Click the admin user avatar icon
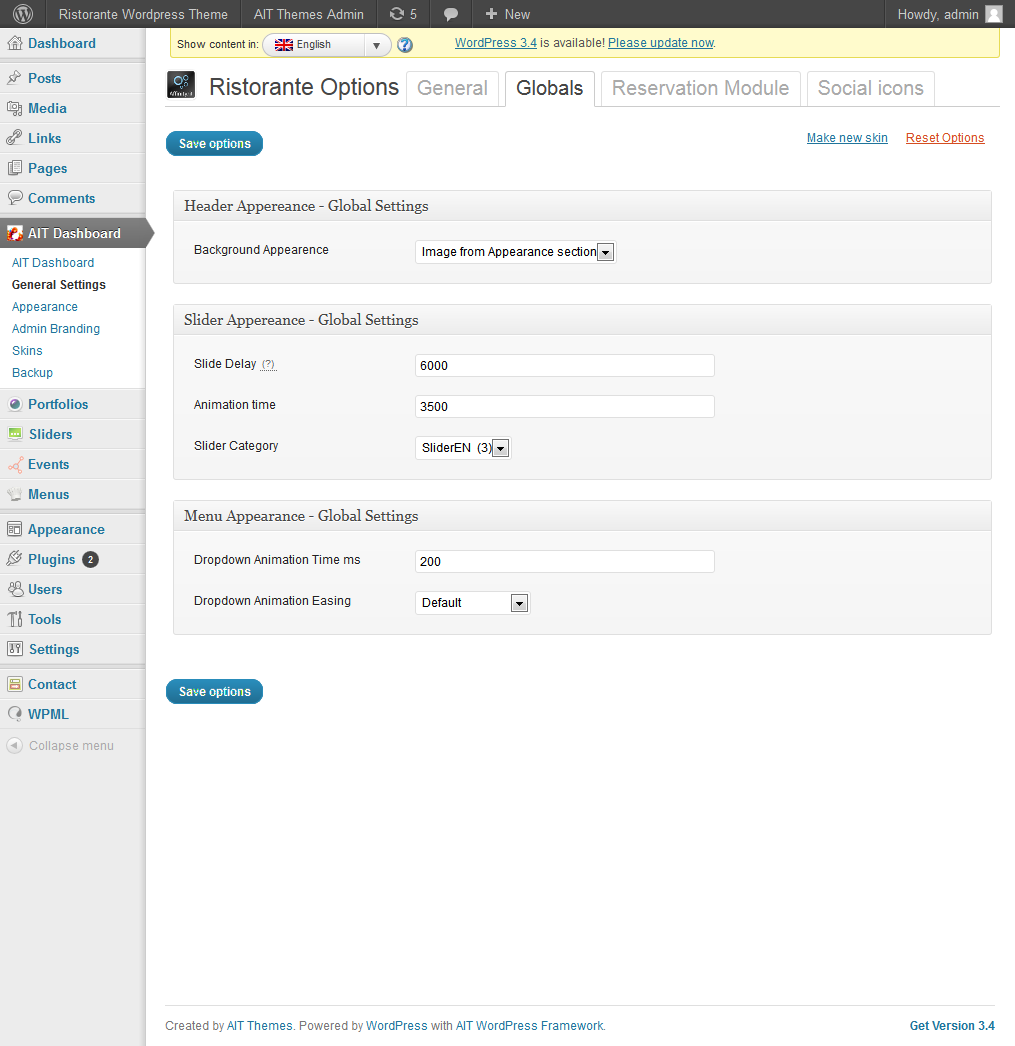 pos(993,14)
